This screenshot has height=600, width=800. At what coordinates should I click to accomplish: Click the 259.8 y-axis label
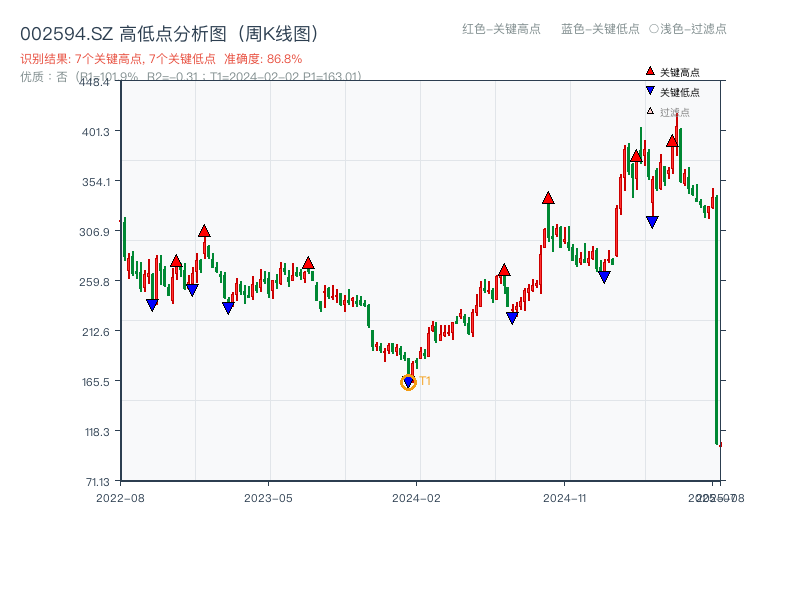point(95,282)
